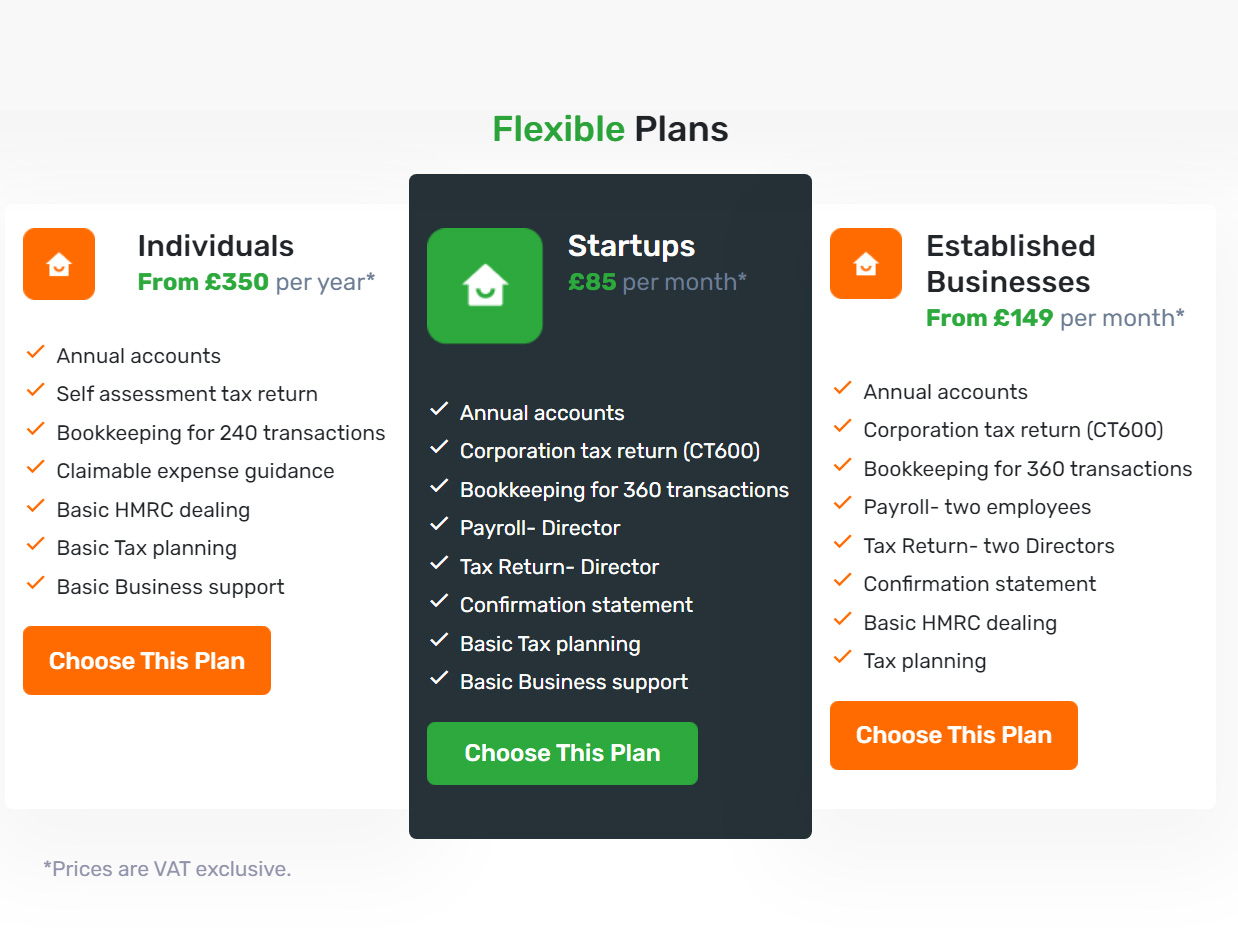Click white checkmark beside Confirmation statement in Startups
Screen dimensions: 1238x928
coord(439,601)
